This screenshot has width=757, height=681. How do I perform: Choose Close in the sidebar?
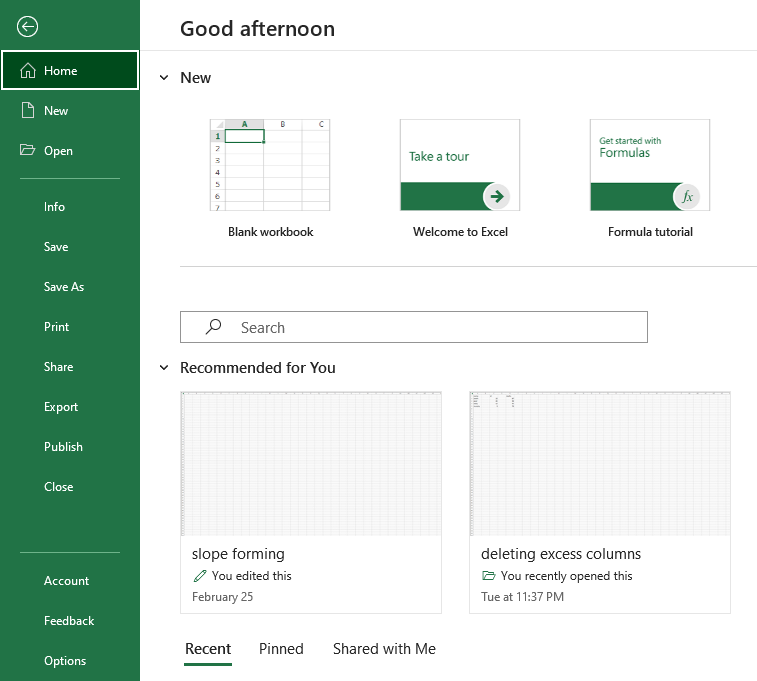58,487
